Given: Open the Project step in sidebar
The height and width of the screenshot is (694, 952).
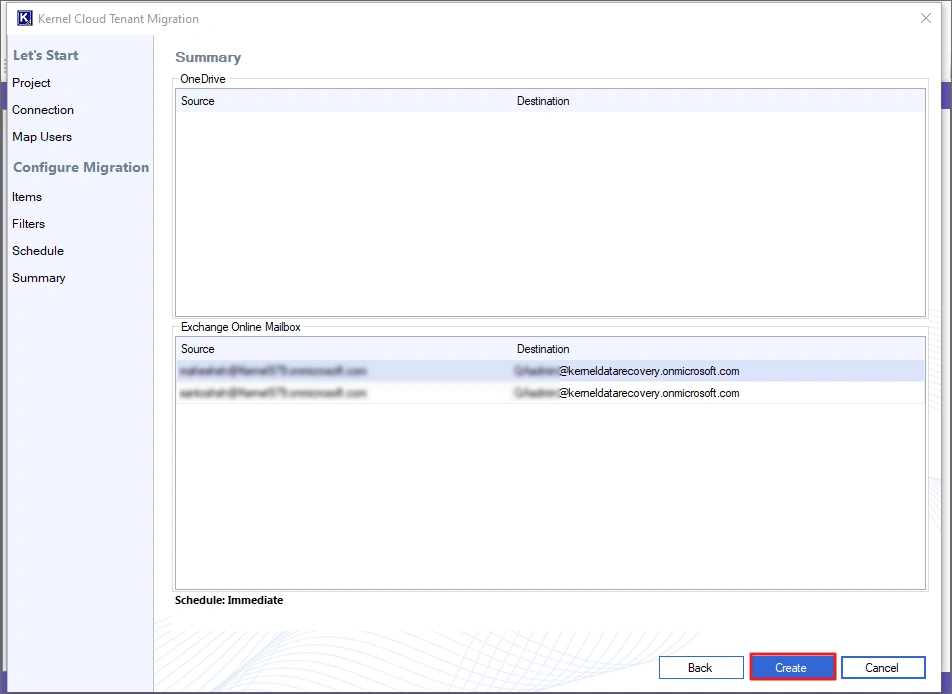Looking at the screenshot, I should [x=31, y=83].
